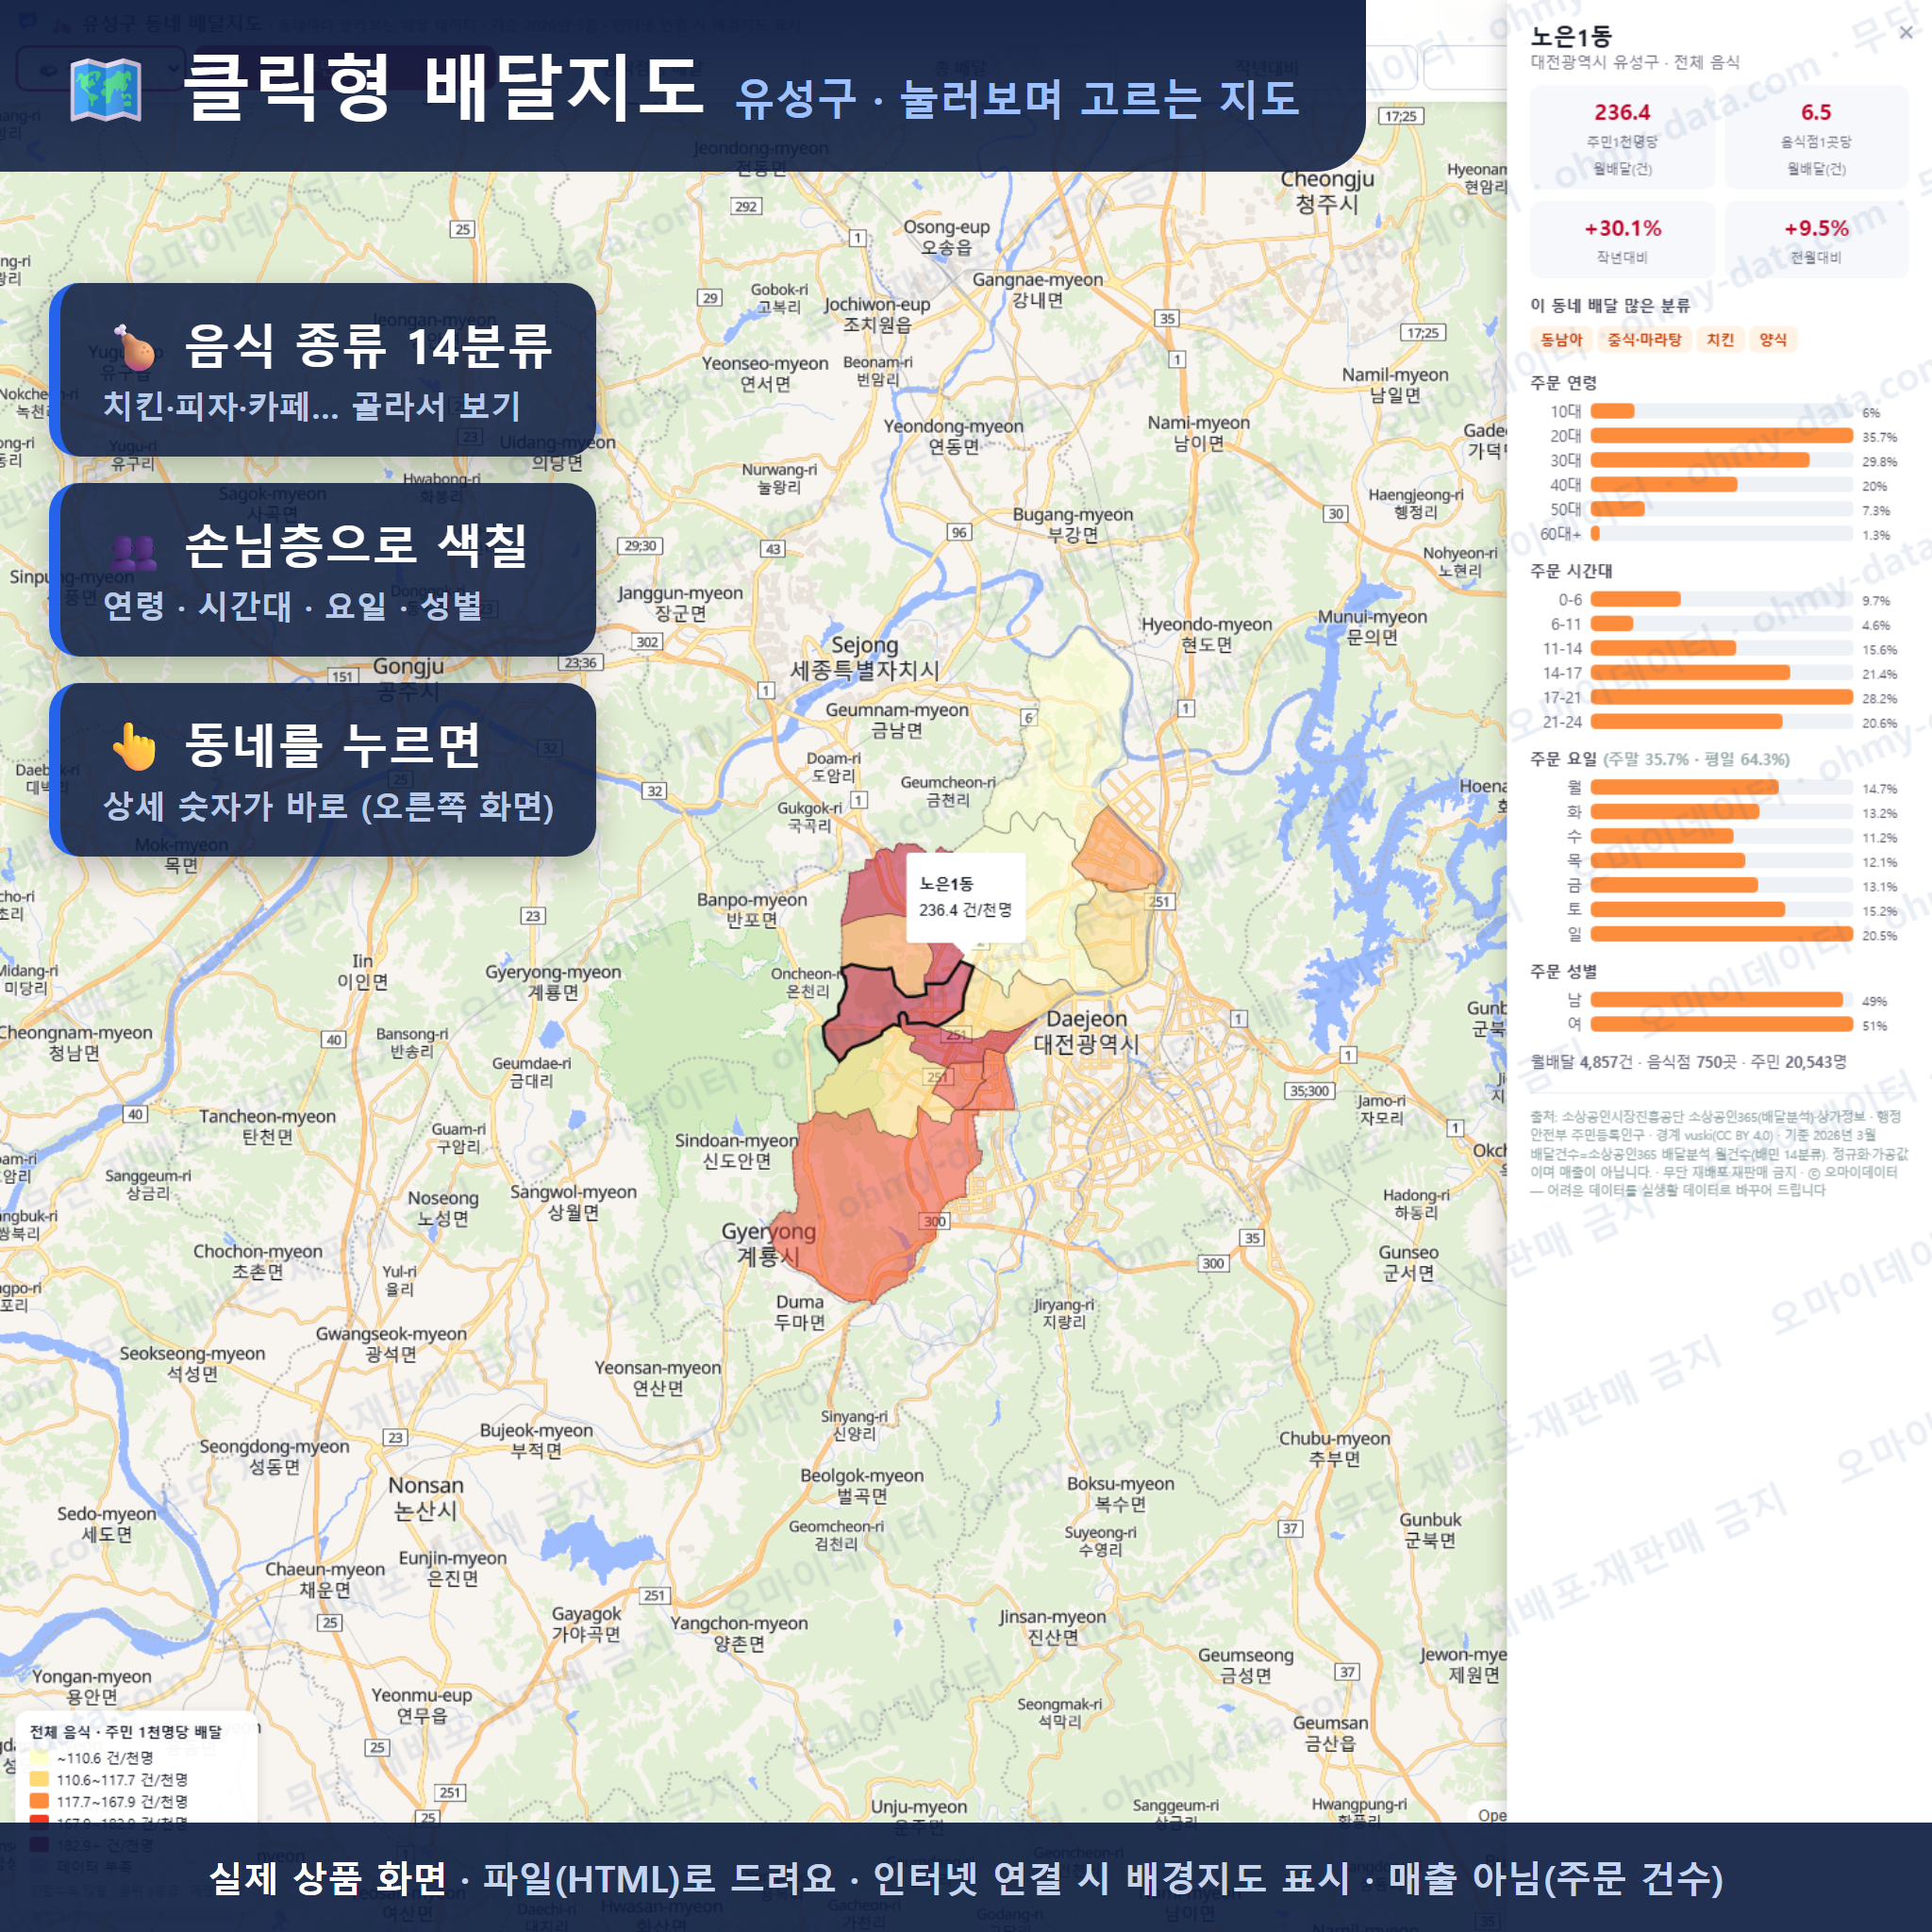Click the Osong-eup 오송읍 map label
The width and height of the screenshot is (1932, 1932).
946,237
